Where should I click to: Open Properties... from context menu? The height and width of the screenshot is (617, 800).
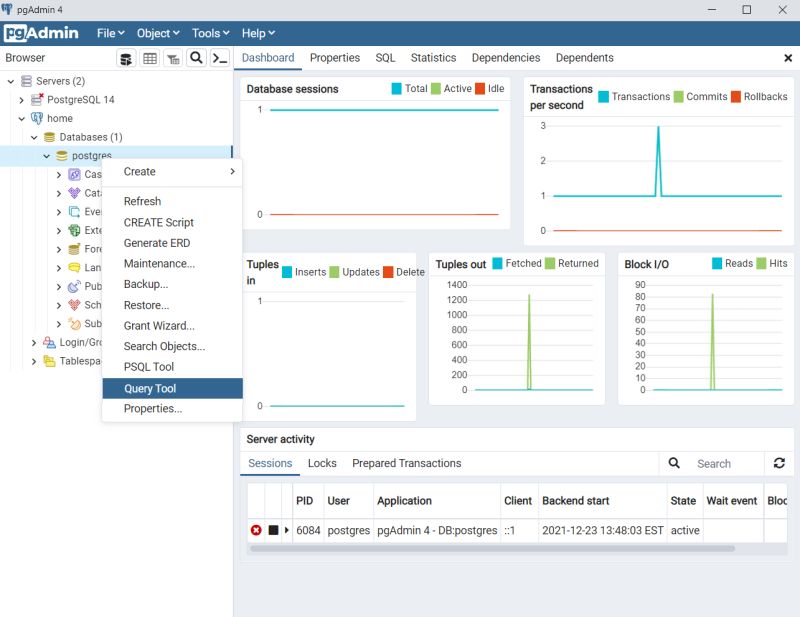172,409
